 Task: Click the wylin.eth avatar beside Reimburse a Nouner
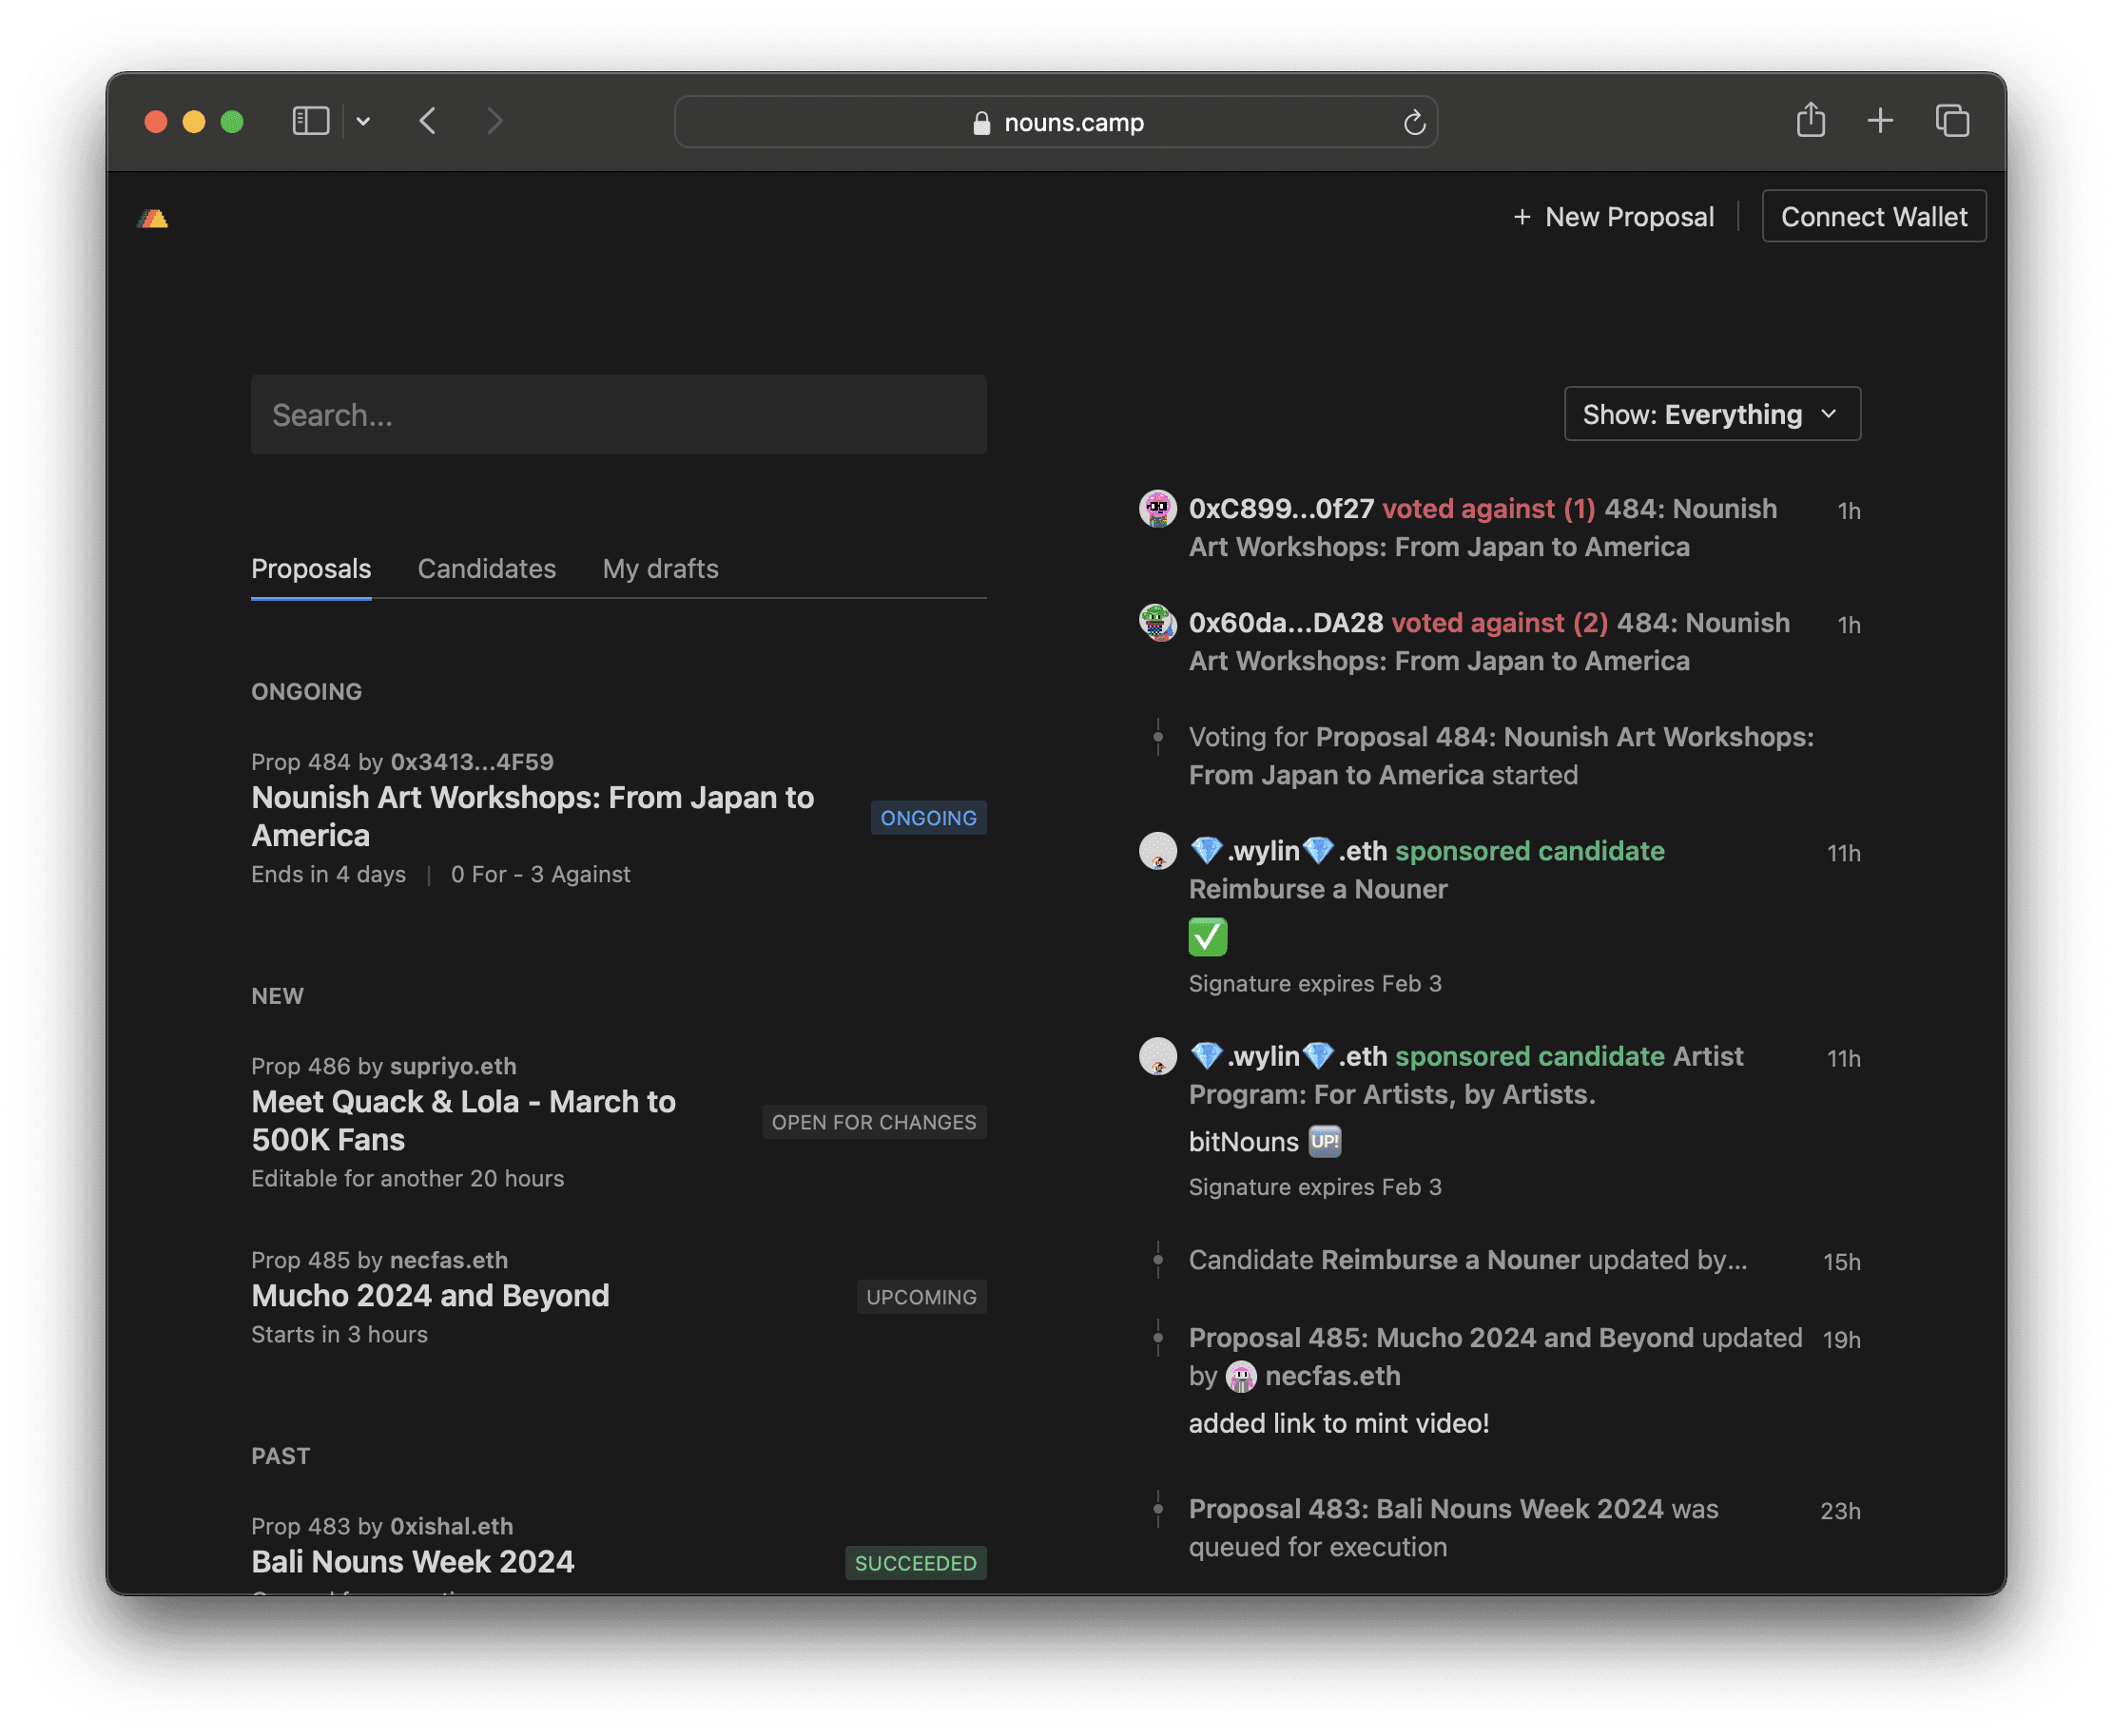1157,851
